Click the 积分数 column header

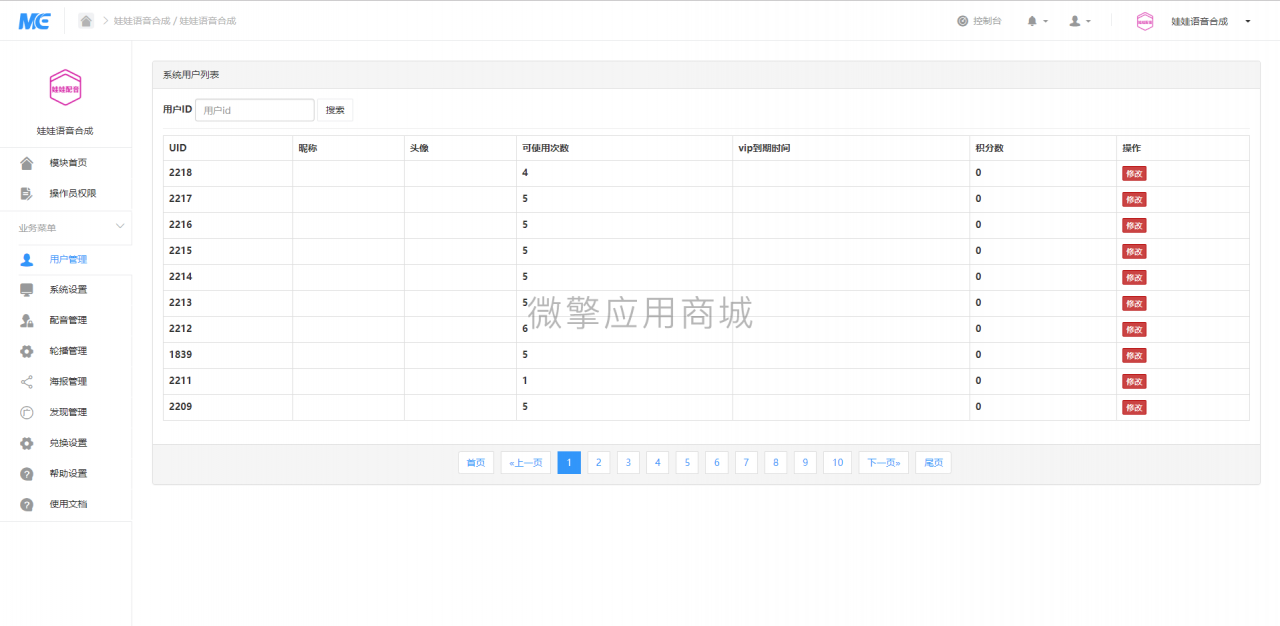coord(1043,148)
